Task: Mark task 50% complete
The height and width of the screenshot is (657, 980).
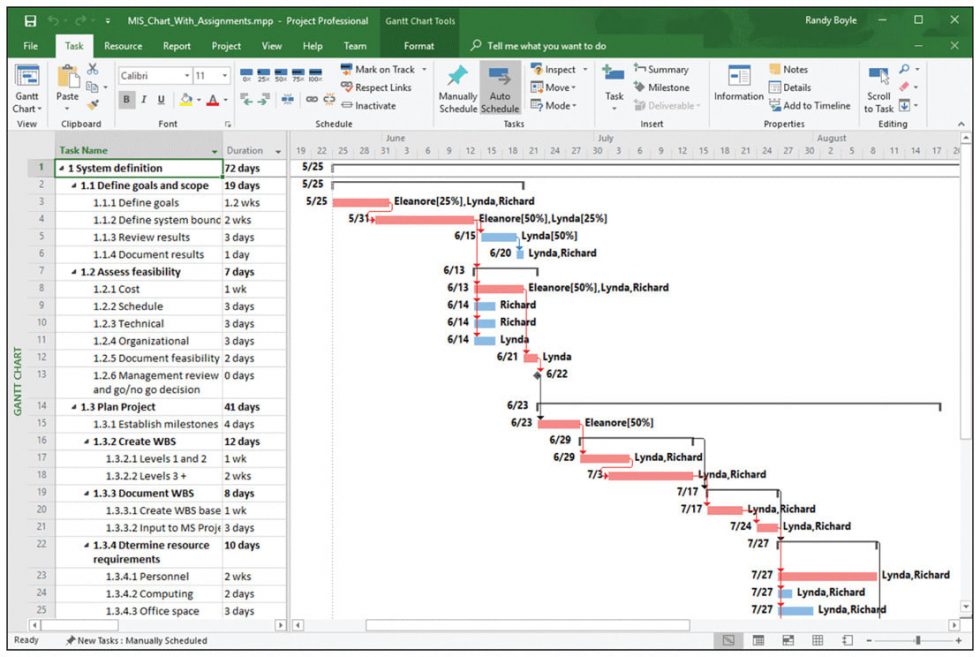Action: point(281,74)
